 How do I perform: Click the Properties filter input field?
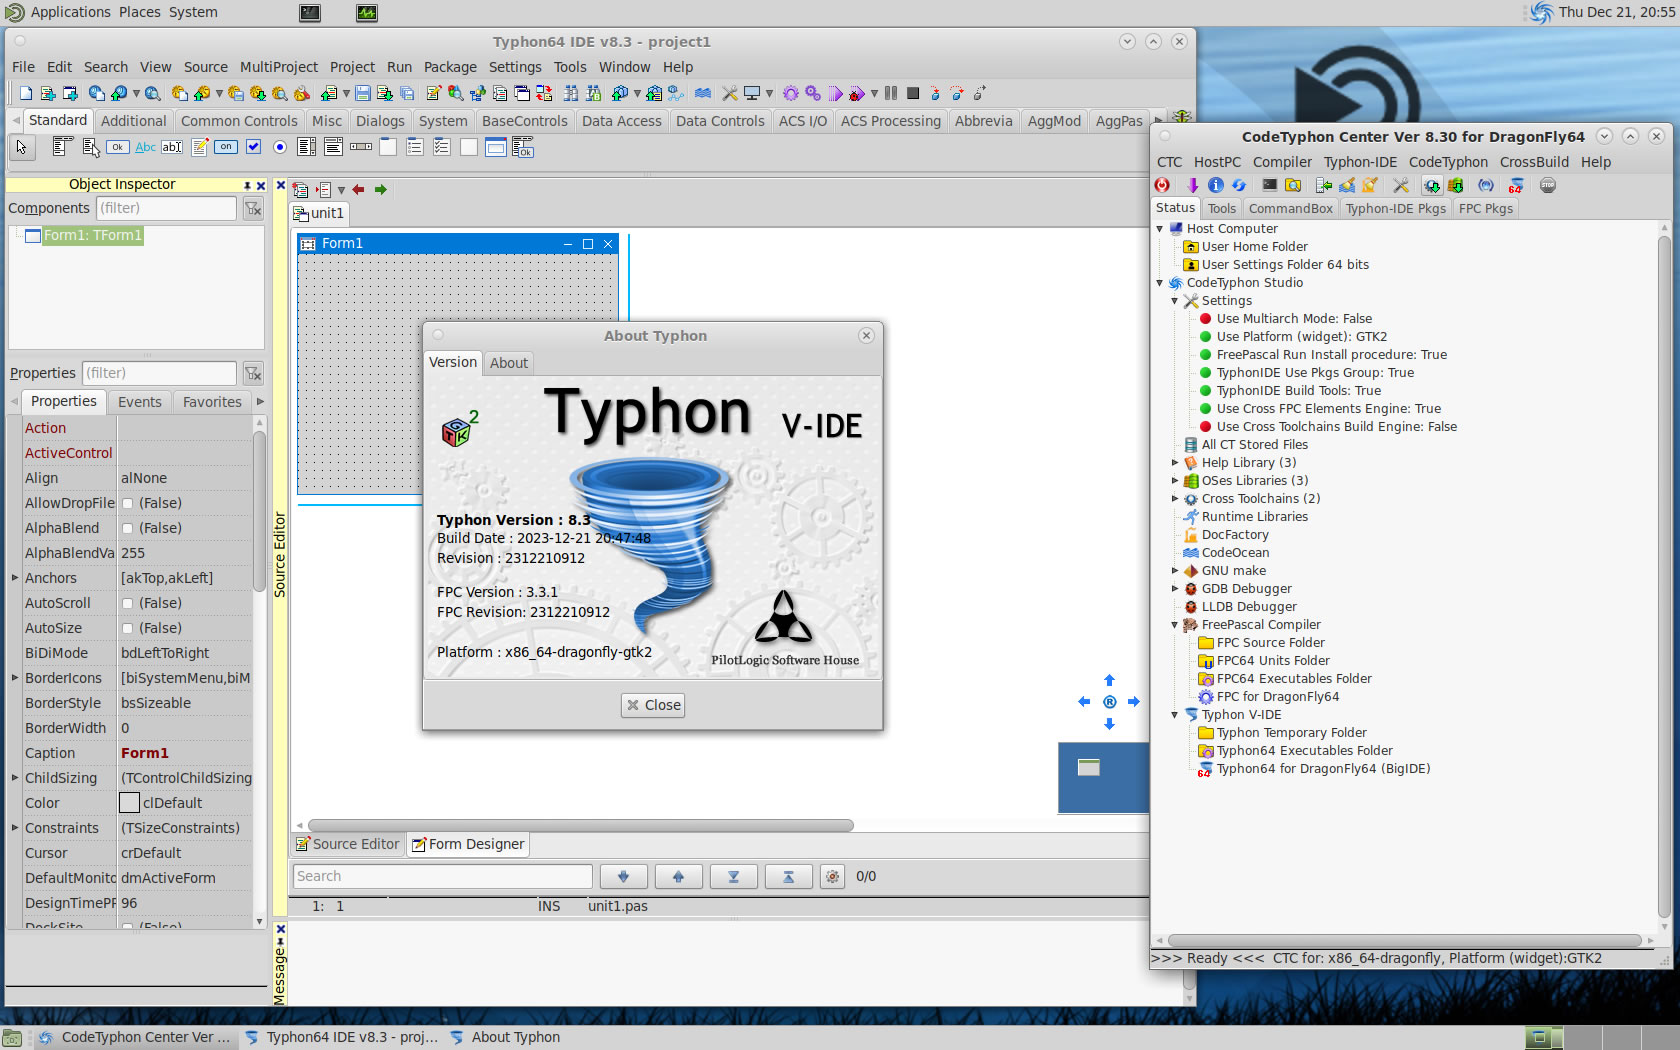[159, 373]
